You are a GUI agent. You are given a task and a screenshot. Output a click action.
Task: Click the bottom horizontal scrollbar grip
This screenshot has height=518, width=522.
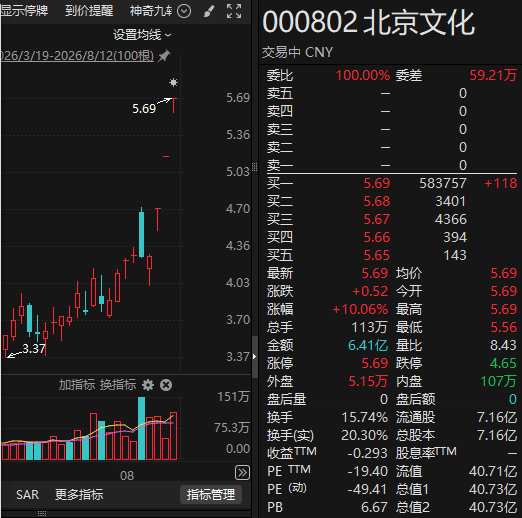click(x=42, y=514)
